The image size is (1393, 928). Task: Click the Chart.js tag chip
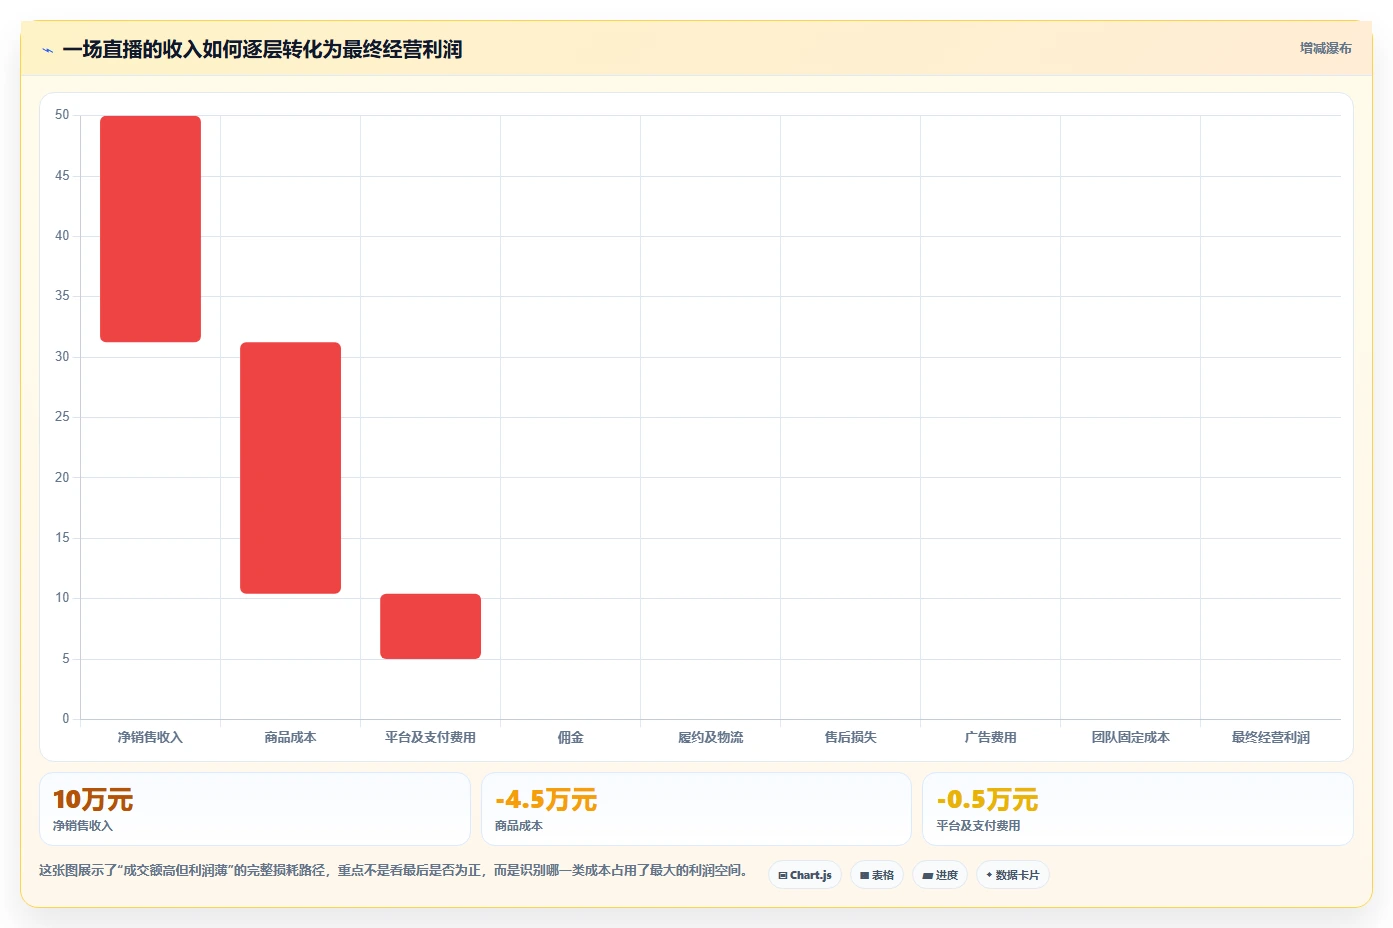(x=805, y=875)
